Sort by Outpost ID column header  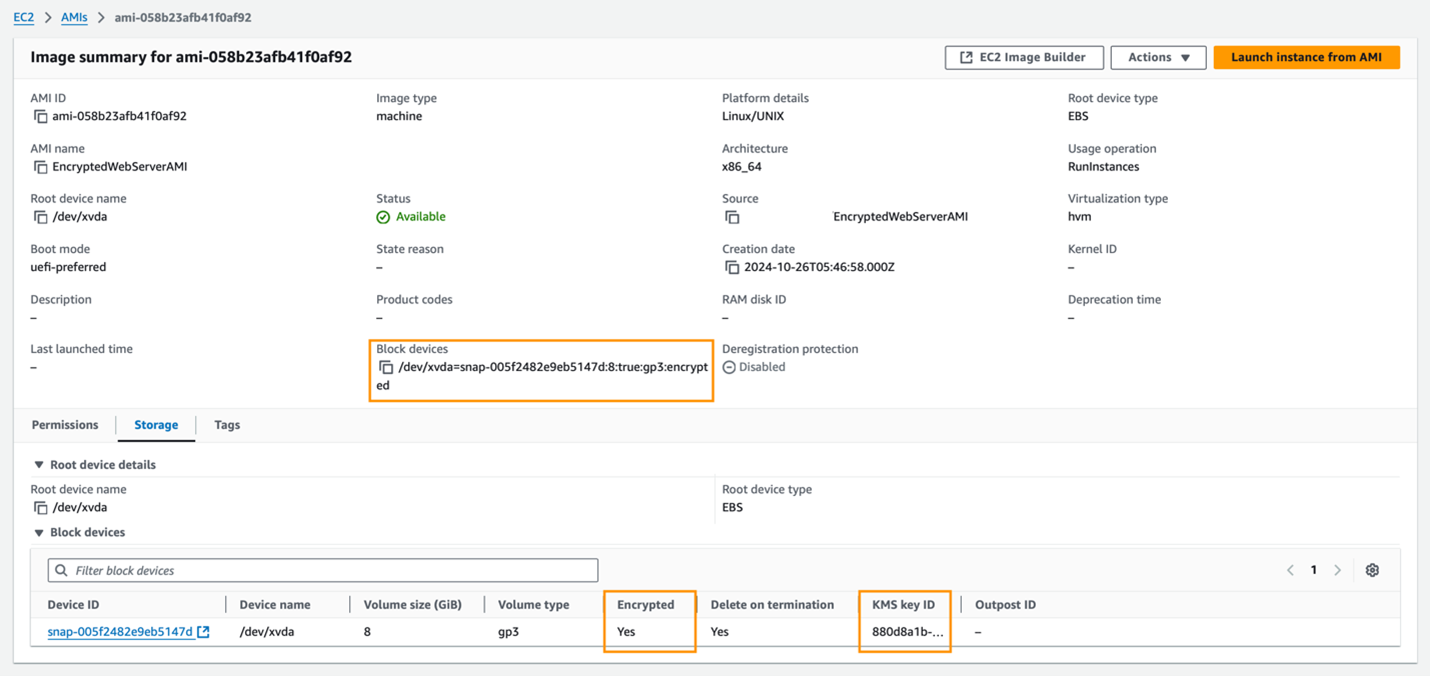1005,605
